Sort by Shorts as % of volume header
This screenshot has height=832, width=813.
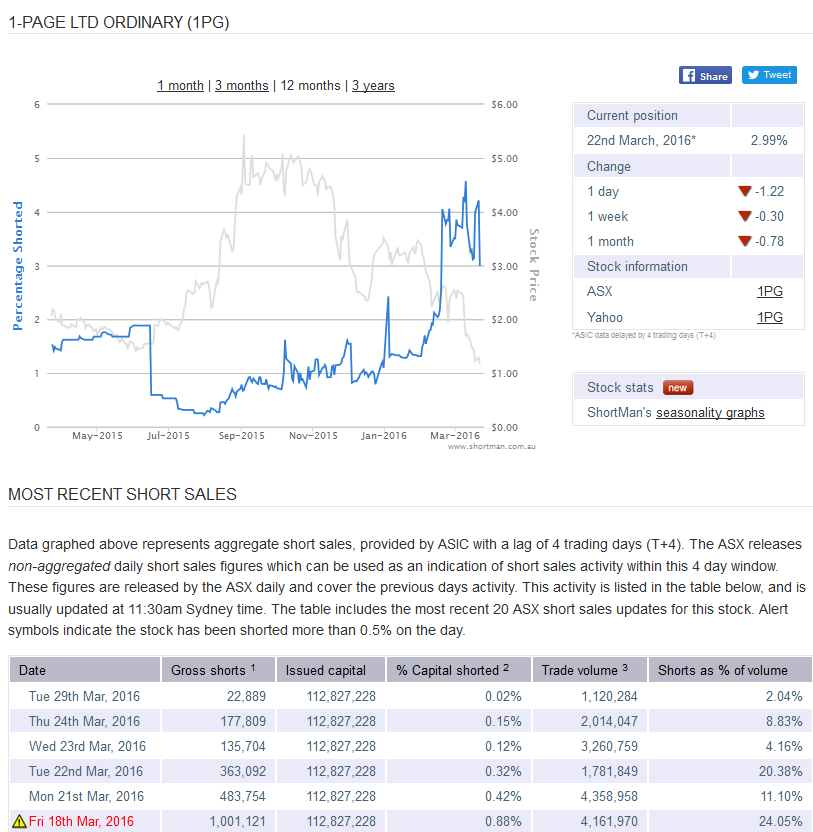pos(730,670)
